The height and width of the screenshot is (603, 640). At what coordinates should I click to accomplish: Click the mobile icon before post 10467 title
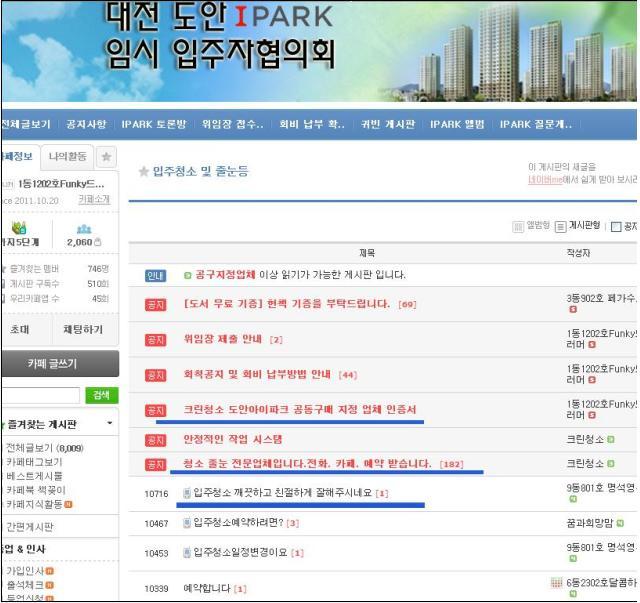[187, 523]
